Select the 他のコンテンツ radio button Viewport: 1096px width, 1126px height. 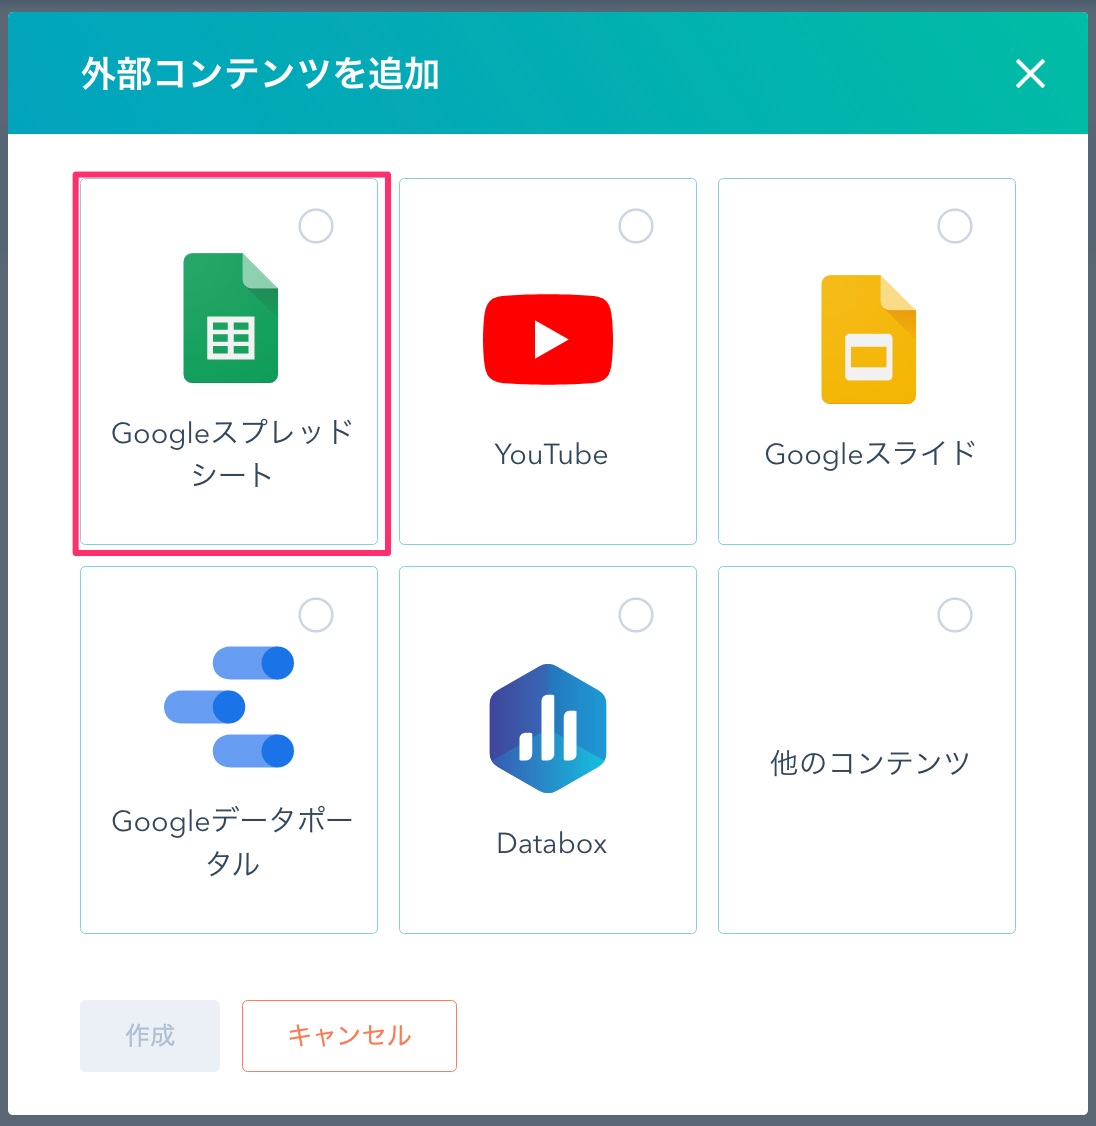coord(955,615)
